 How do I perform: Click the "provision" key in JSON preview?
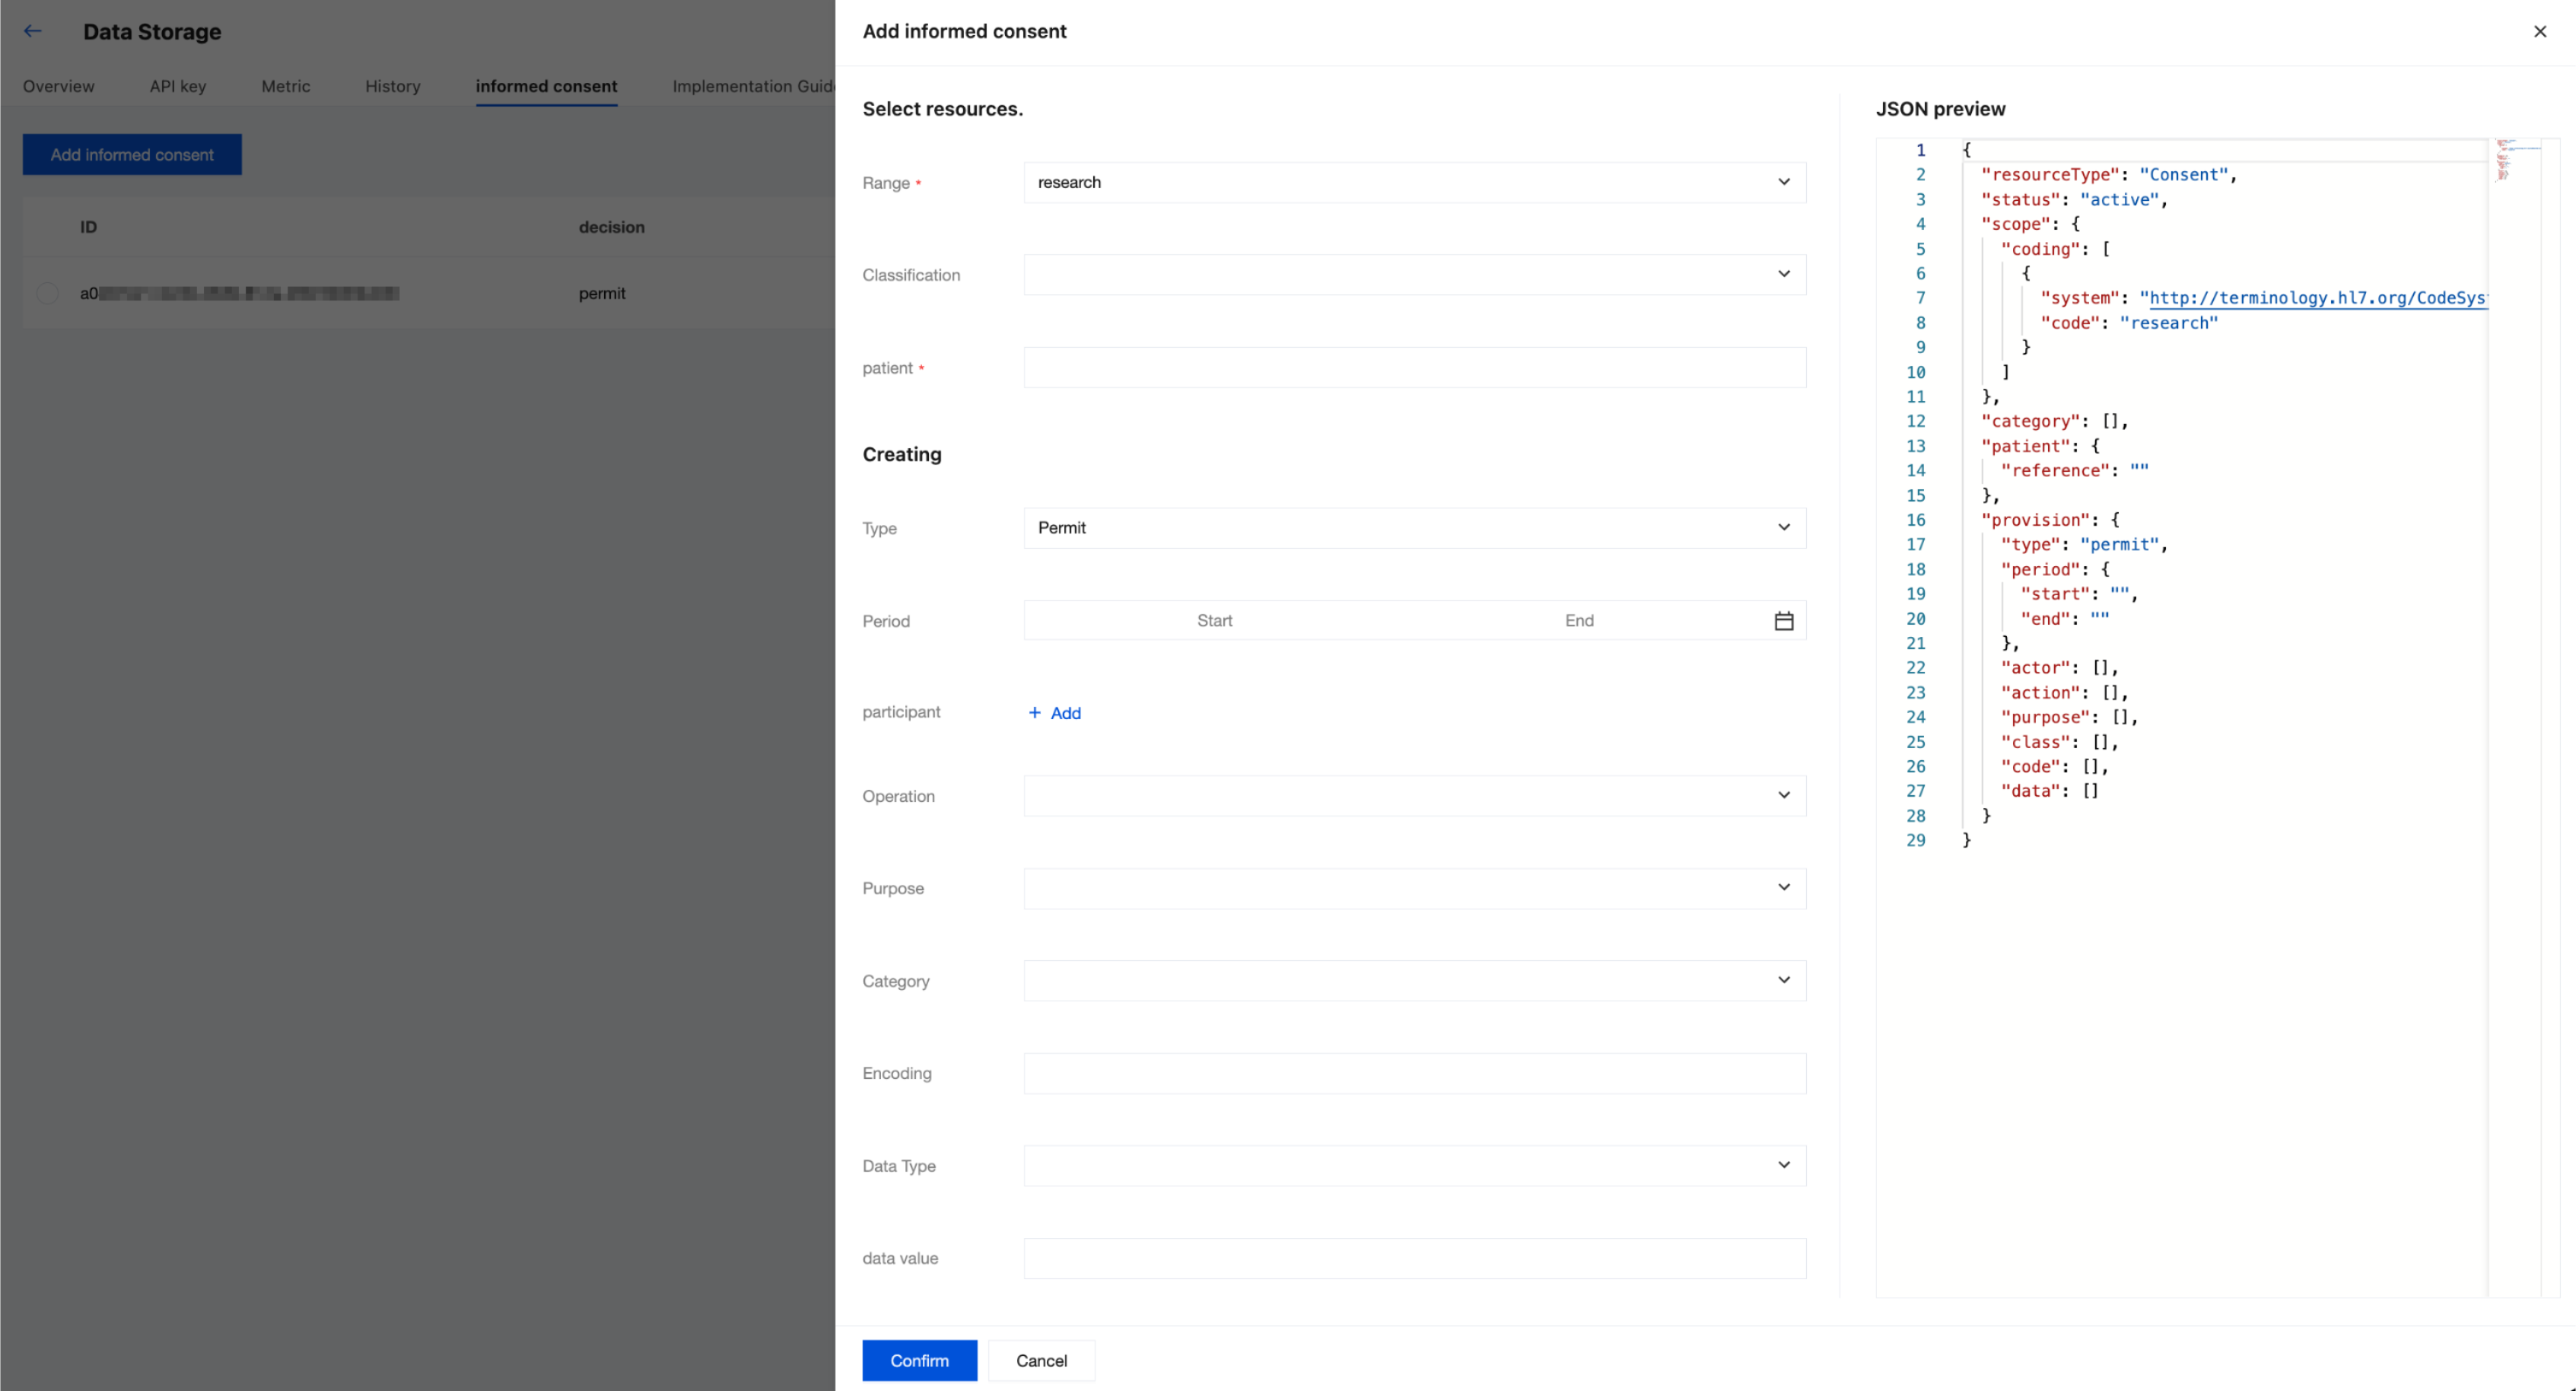tap(2035, 520)
